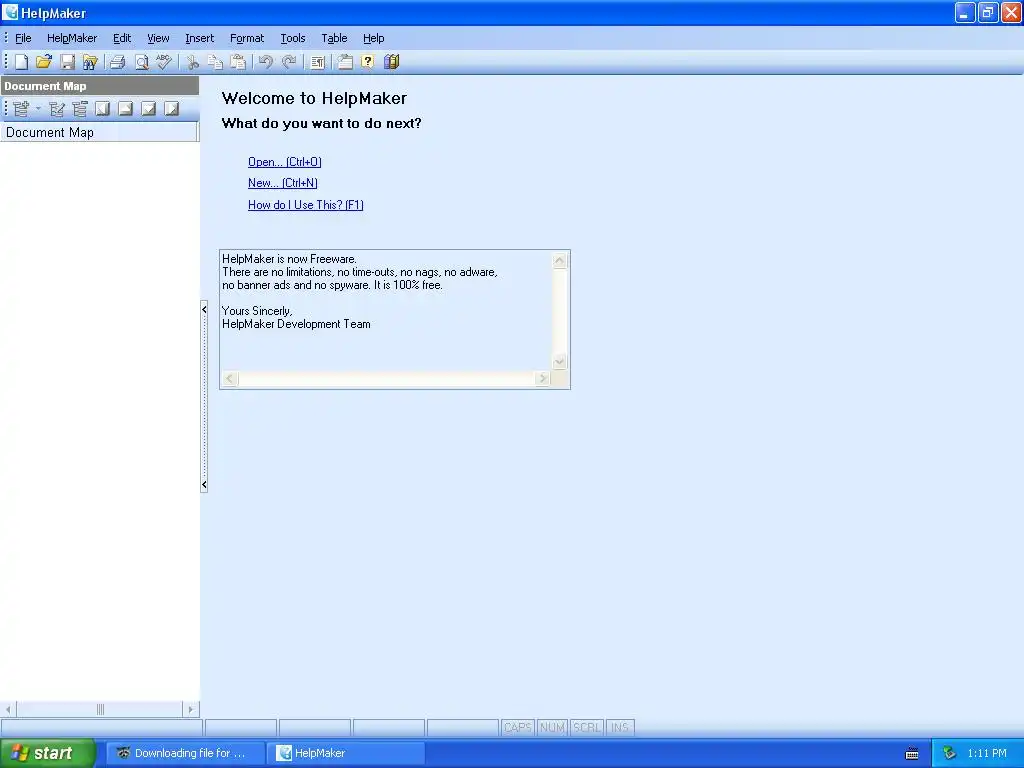1024x768 pixels.
Task: Open the Insert menu
Action: click(x=199, y=39)
